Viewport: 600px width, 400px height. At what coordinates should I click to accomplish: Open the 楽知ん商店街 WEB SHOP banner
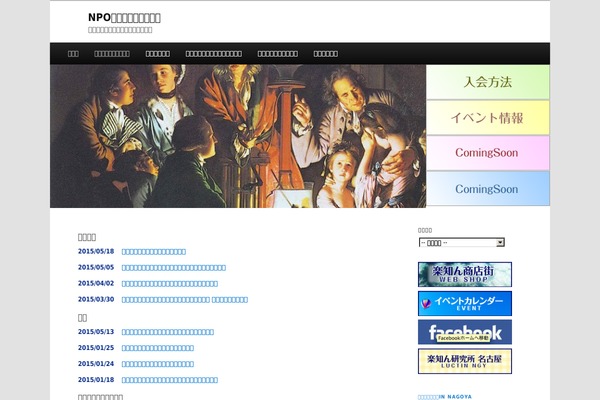pos(465,274)
